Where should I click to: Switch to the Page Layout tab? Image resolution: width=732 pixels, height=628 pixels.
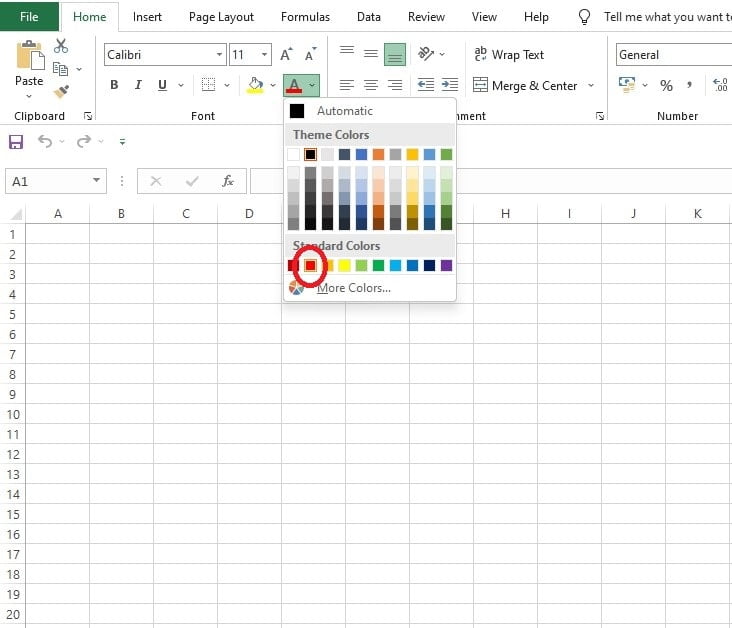coord(221,17)
